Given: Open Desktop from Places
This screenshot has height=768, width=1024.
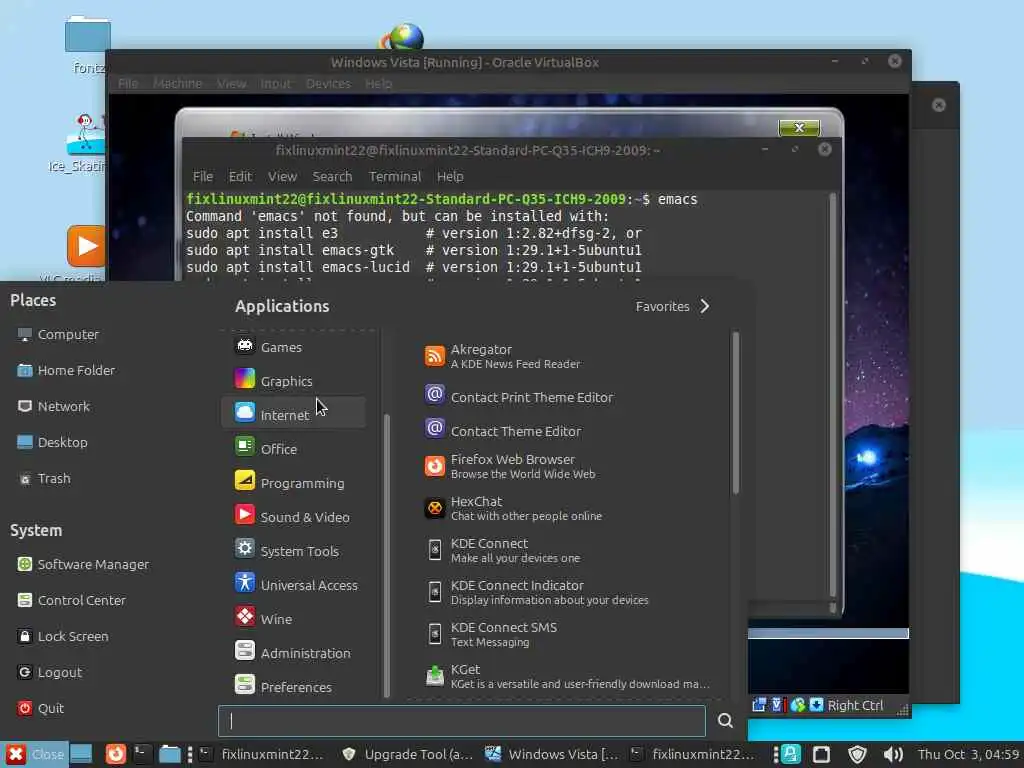Looking at the screenshot, I should click(x=53, y=442).
